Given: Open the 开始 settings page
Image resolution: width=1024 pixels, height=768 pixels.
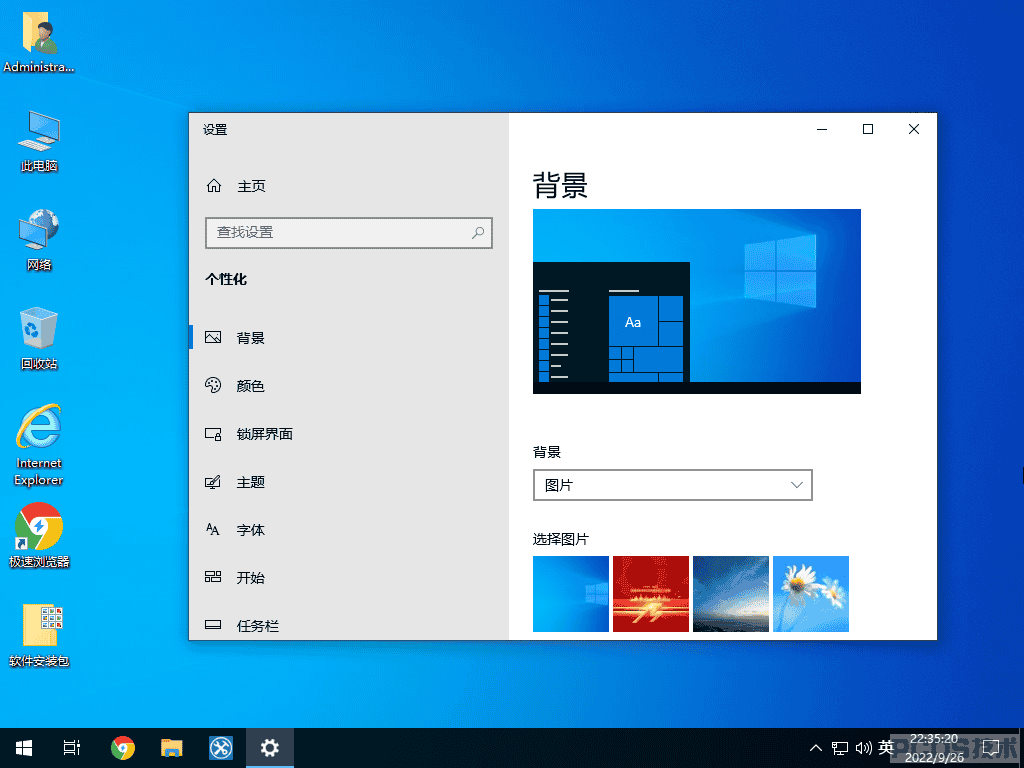Looking at the screenshot, I should (x=349, y=577).
